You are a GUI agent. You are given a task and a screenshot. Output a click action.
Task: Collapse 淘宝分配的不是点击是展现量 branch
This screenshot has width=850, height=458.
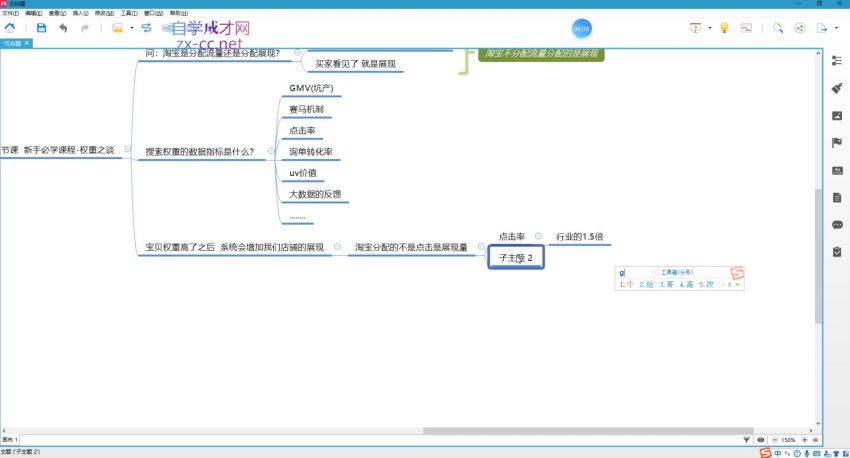pyautogui.click(x=481, y=247)
